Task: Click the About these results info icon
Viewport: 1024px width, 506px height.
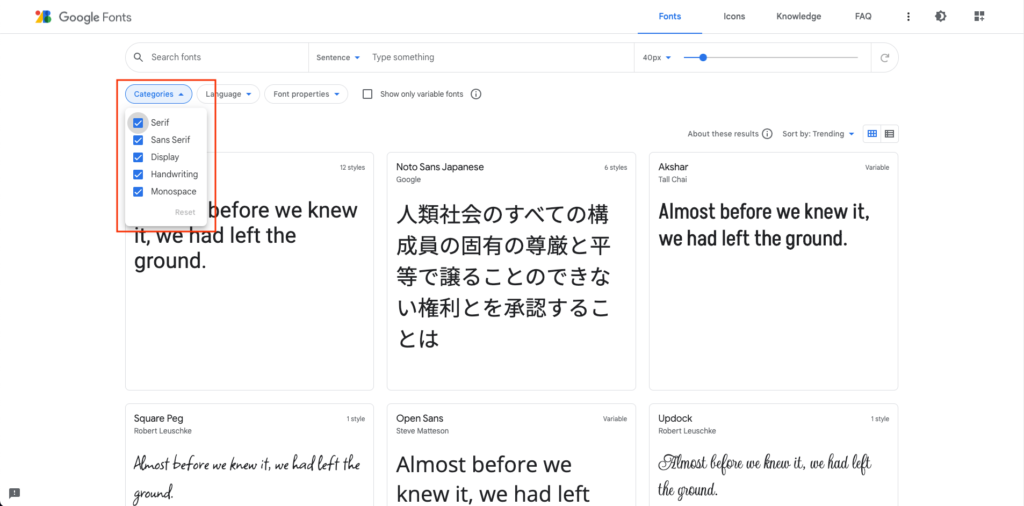Action: pos(767,134)
